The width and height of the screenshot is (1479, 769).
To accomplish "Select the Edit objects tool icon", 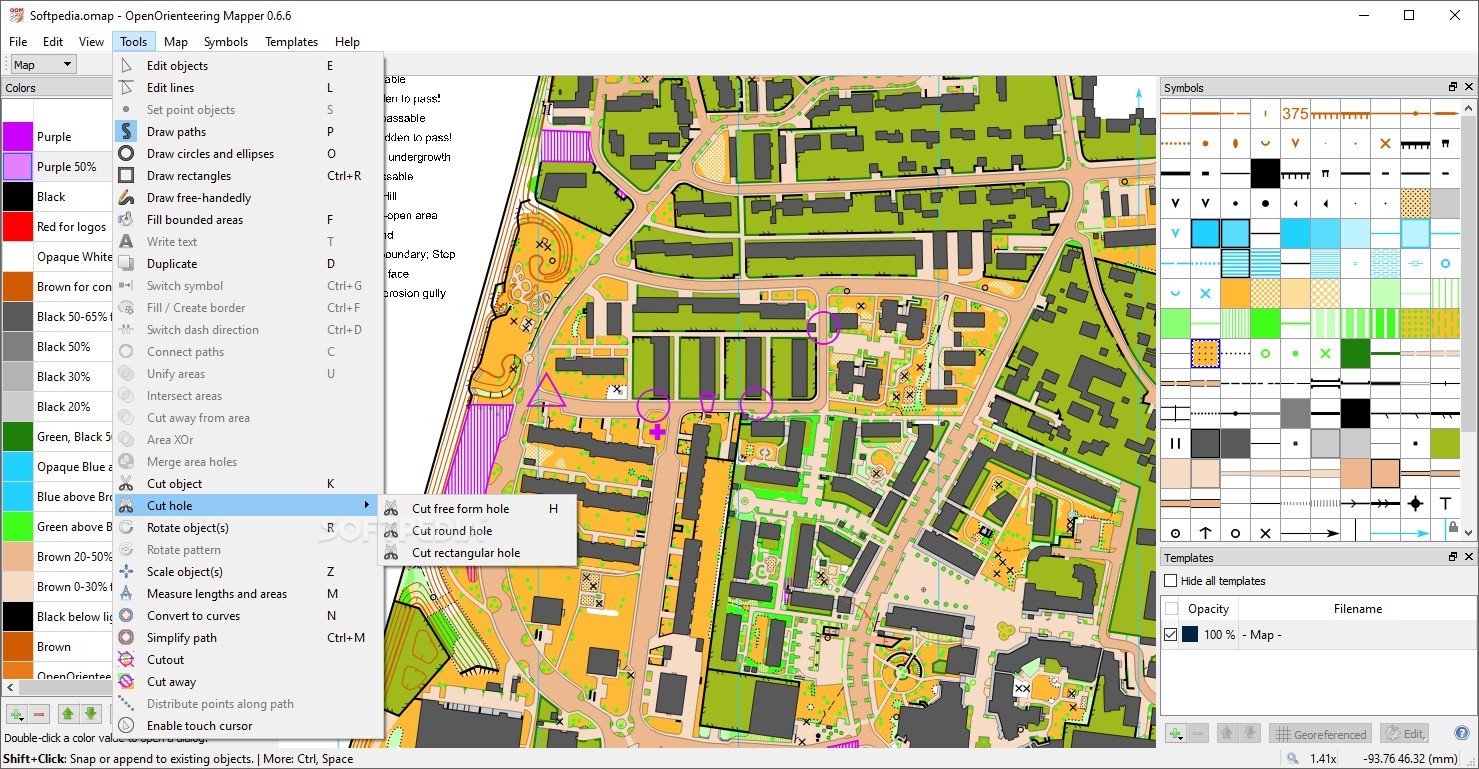I will point(126,66).
